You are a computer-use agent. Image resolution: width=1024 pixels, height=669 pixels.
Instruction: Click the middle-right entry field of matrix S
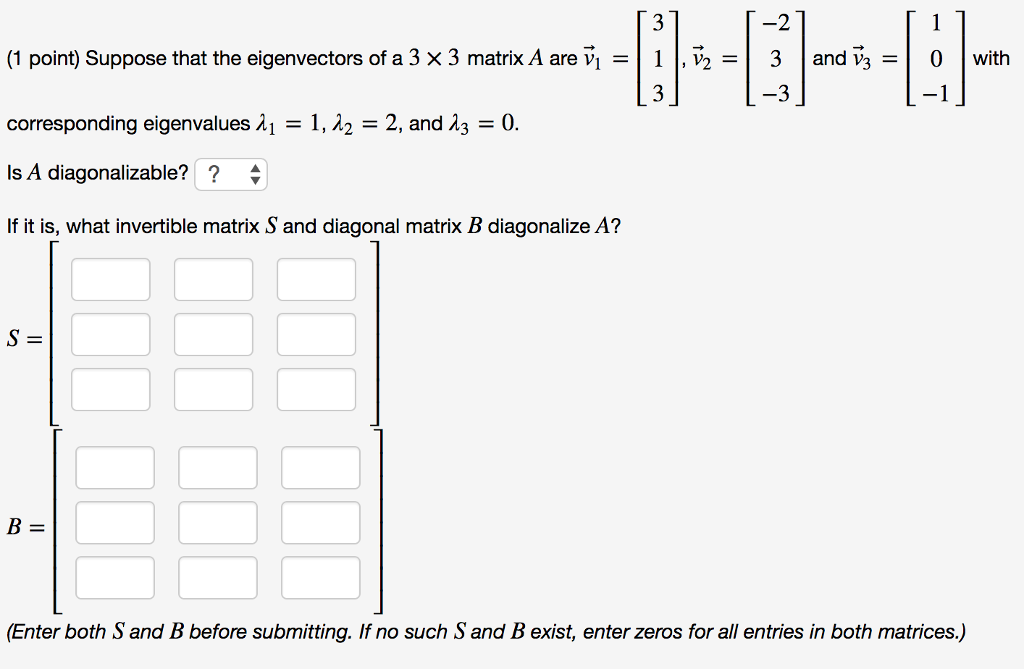(317, 334)
